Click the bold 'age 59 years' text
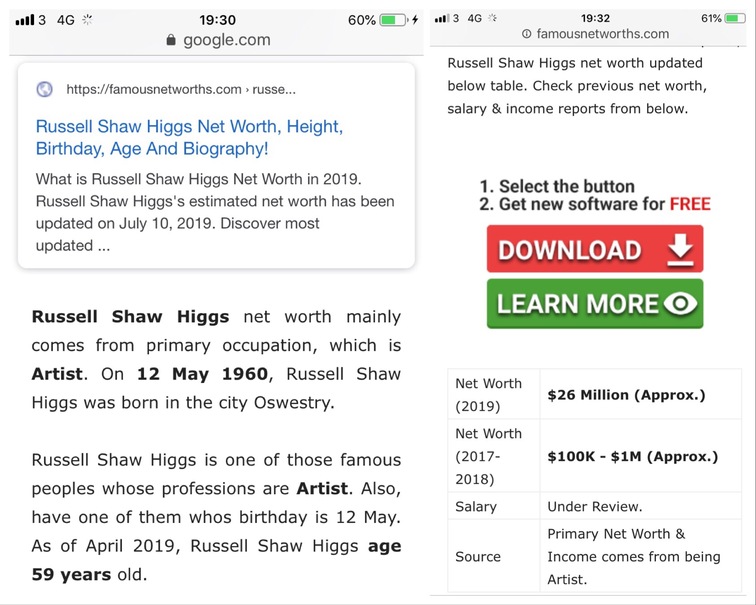The height and width of the screenshot is (605, 756). tap(216, 560)
